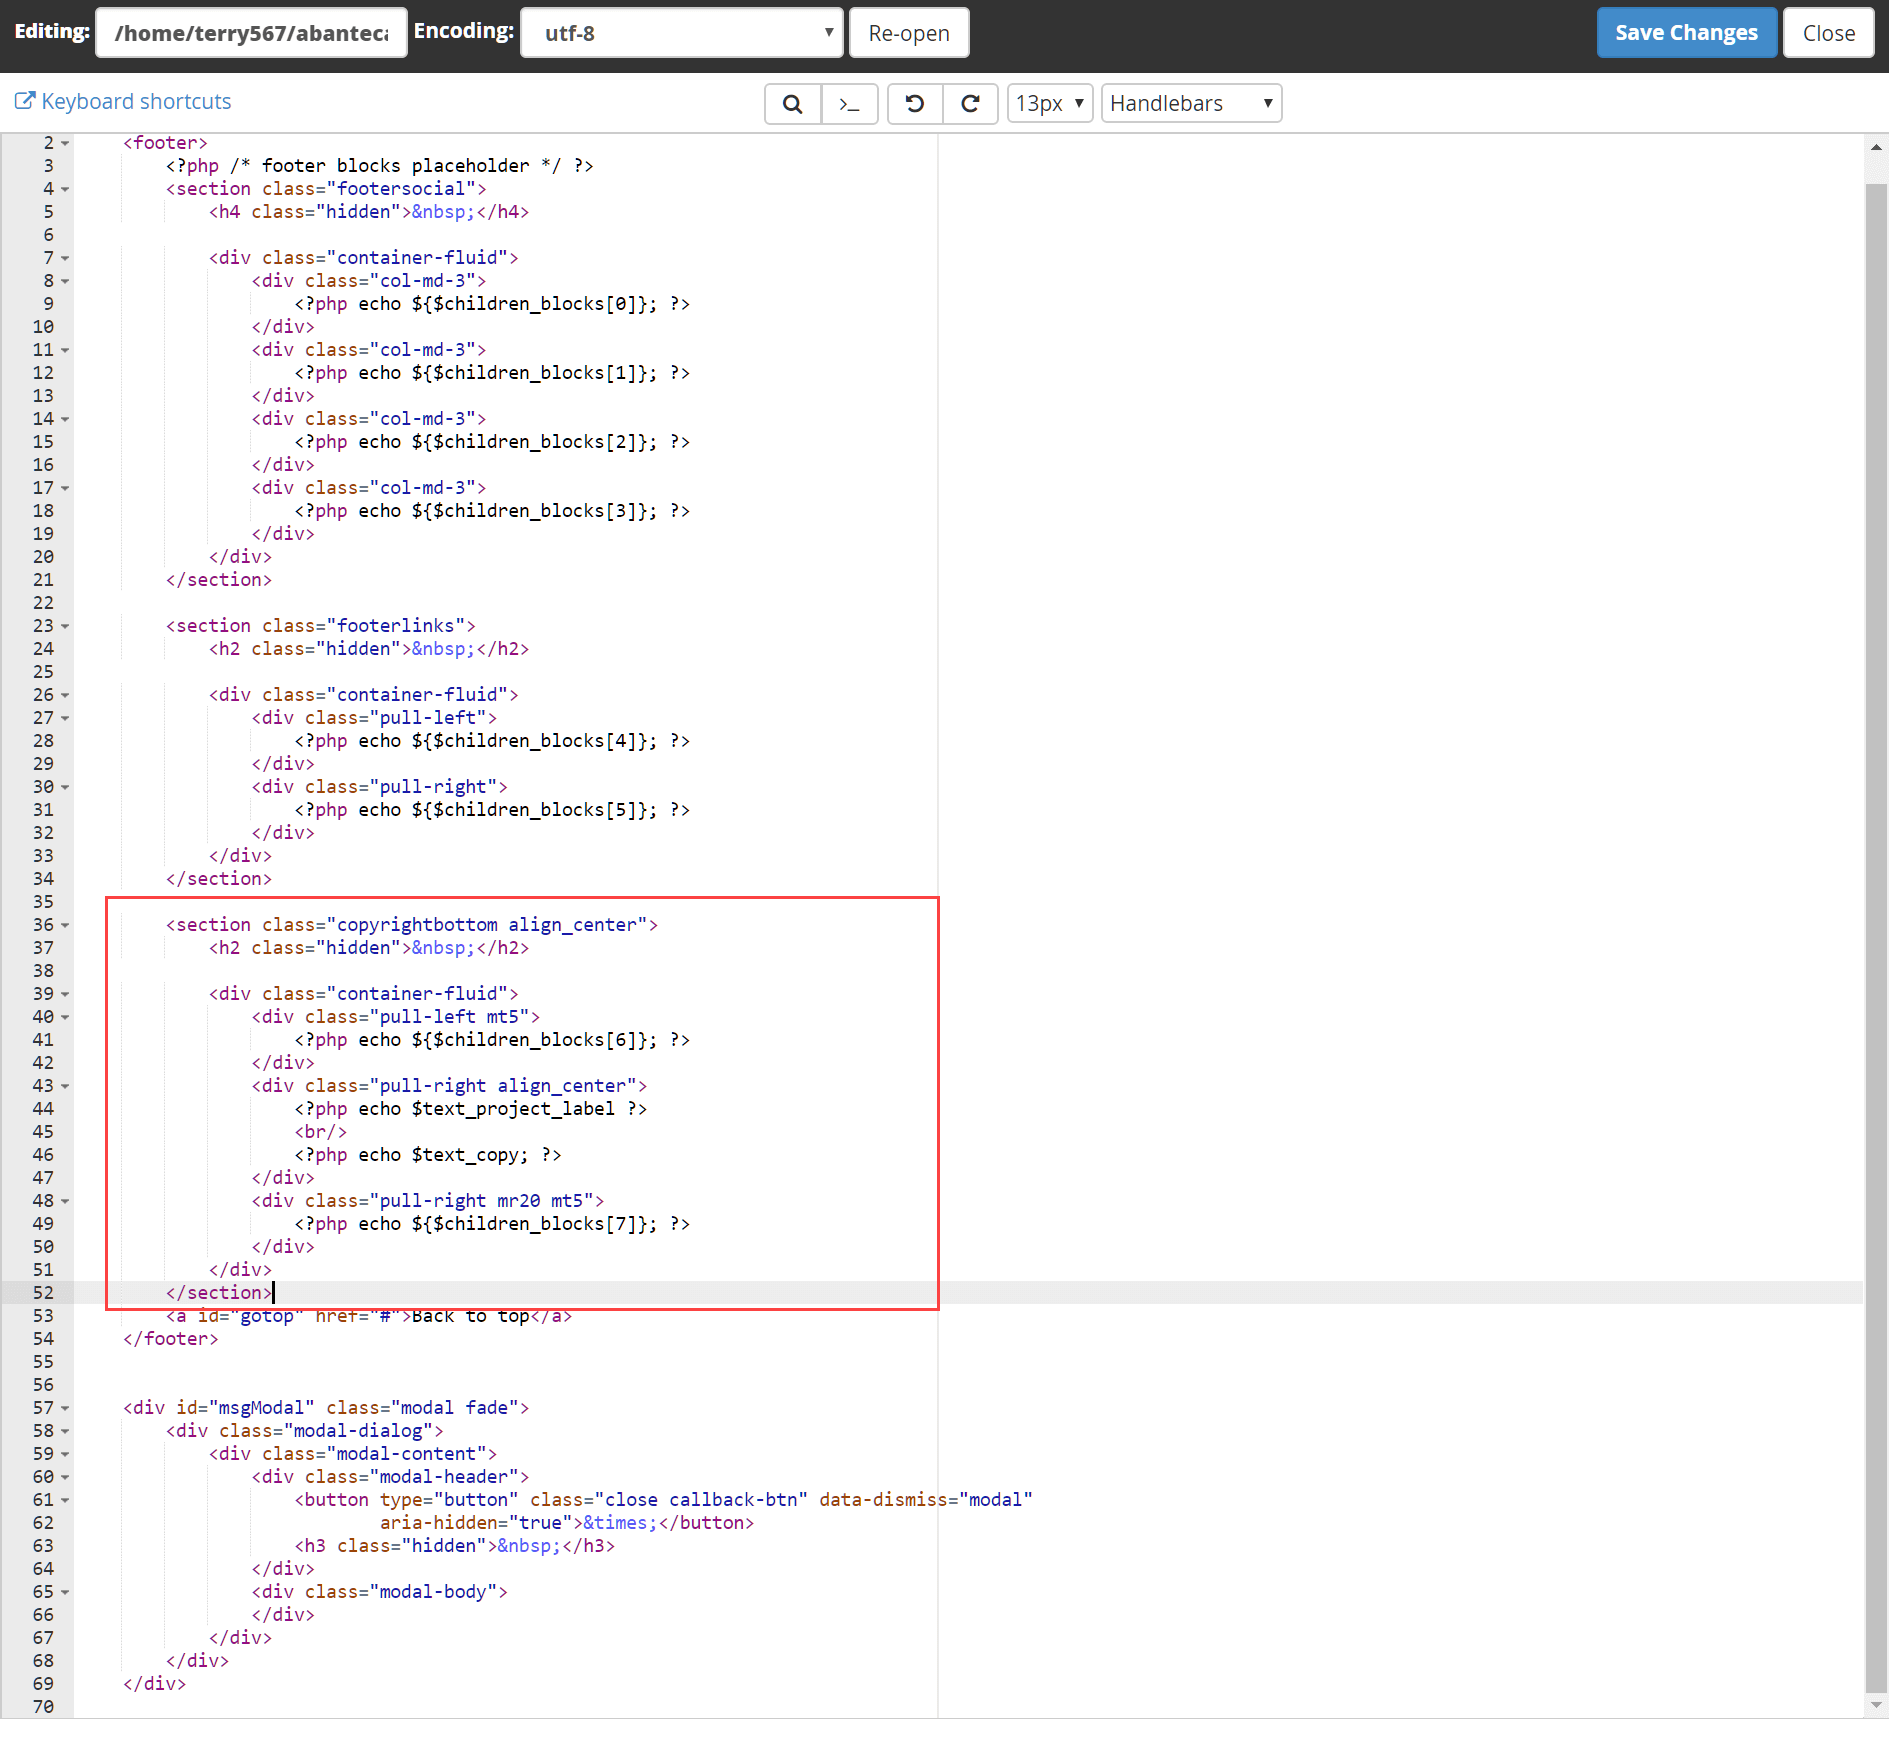This screenshot has height=1749, width=1889.
Task: Click the redo arrow icon
Action: pos(970,104)
